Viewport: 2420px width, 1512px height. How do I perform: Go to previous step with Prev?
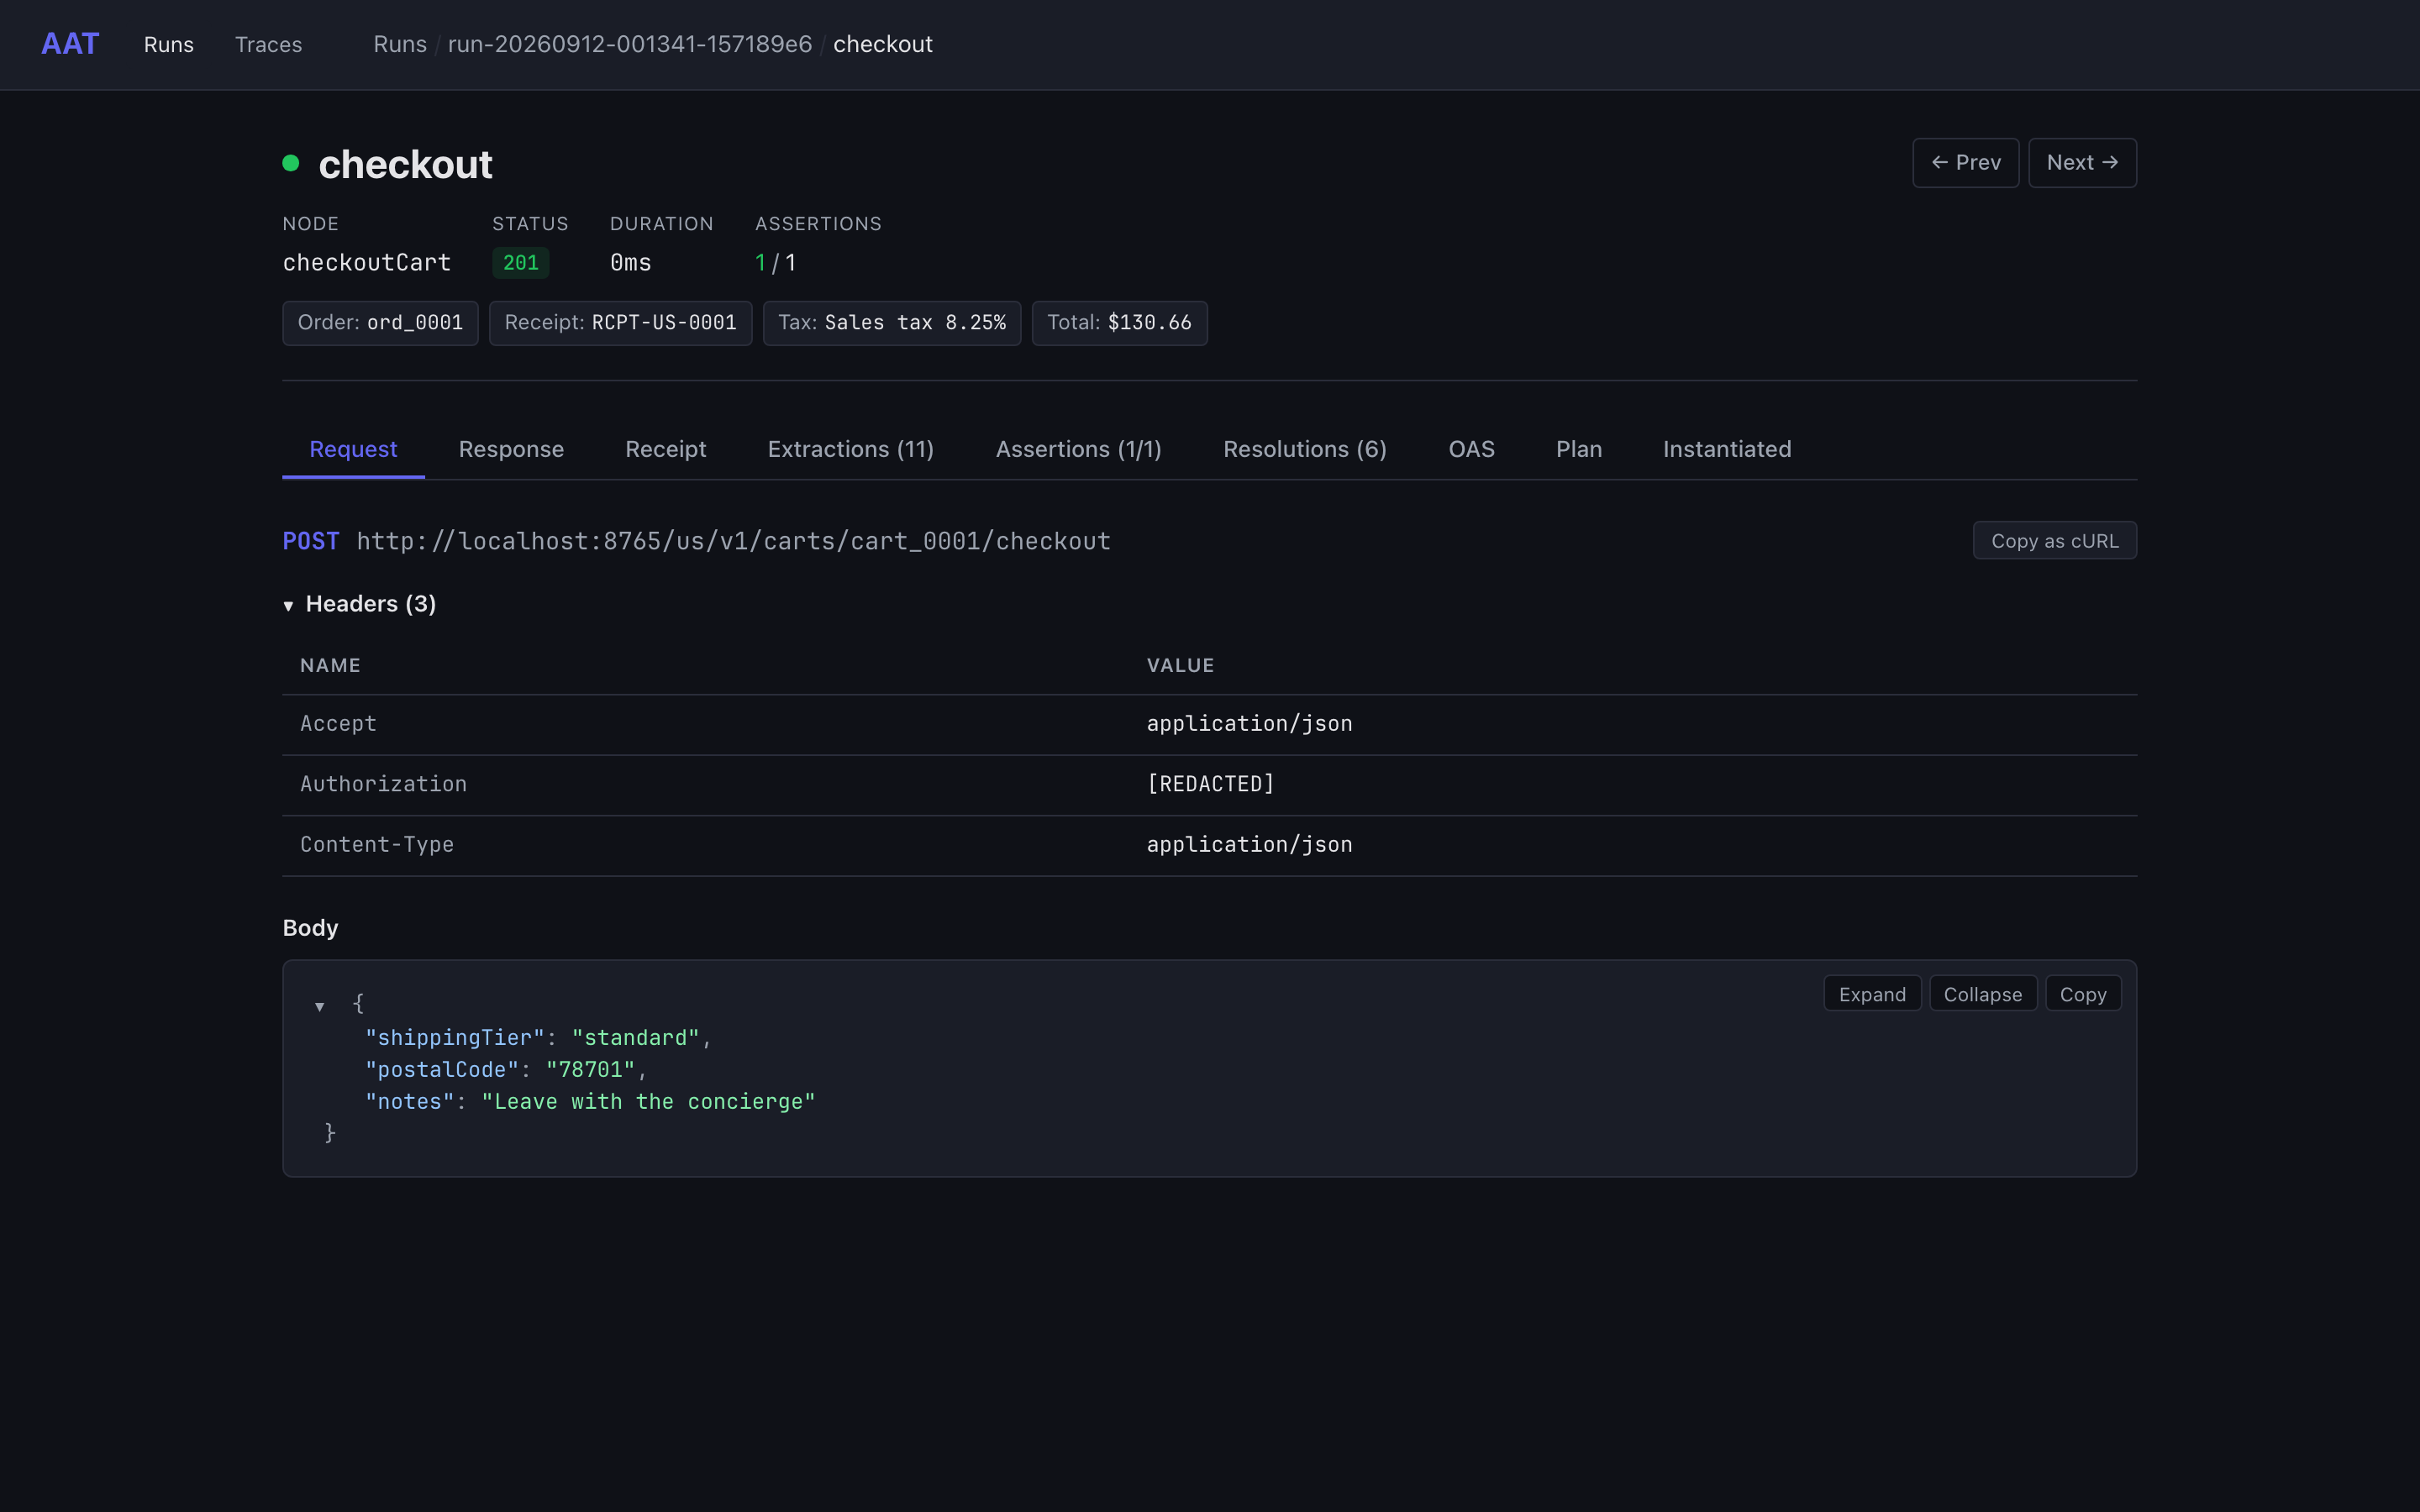(1965, 163)
